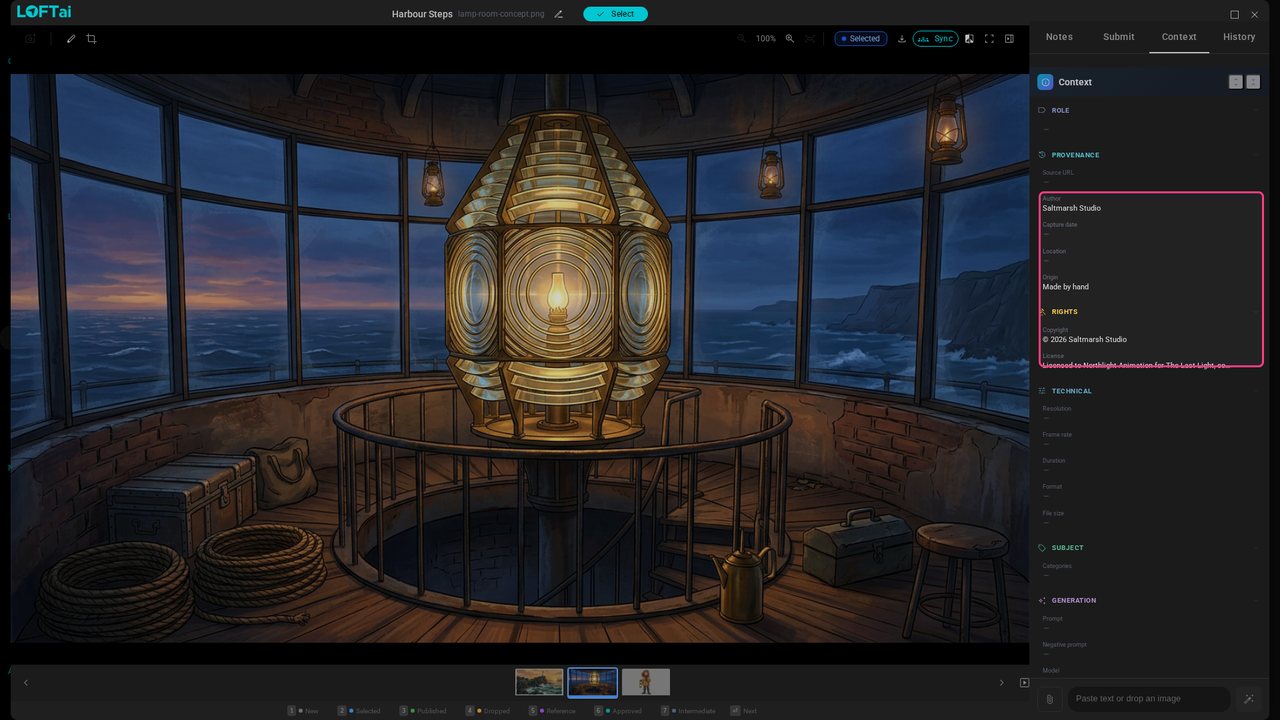Rename file using the edit pencil icon

point(559,14)
